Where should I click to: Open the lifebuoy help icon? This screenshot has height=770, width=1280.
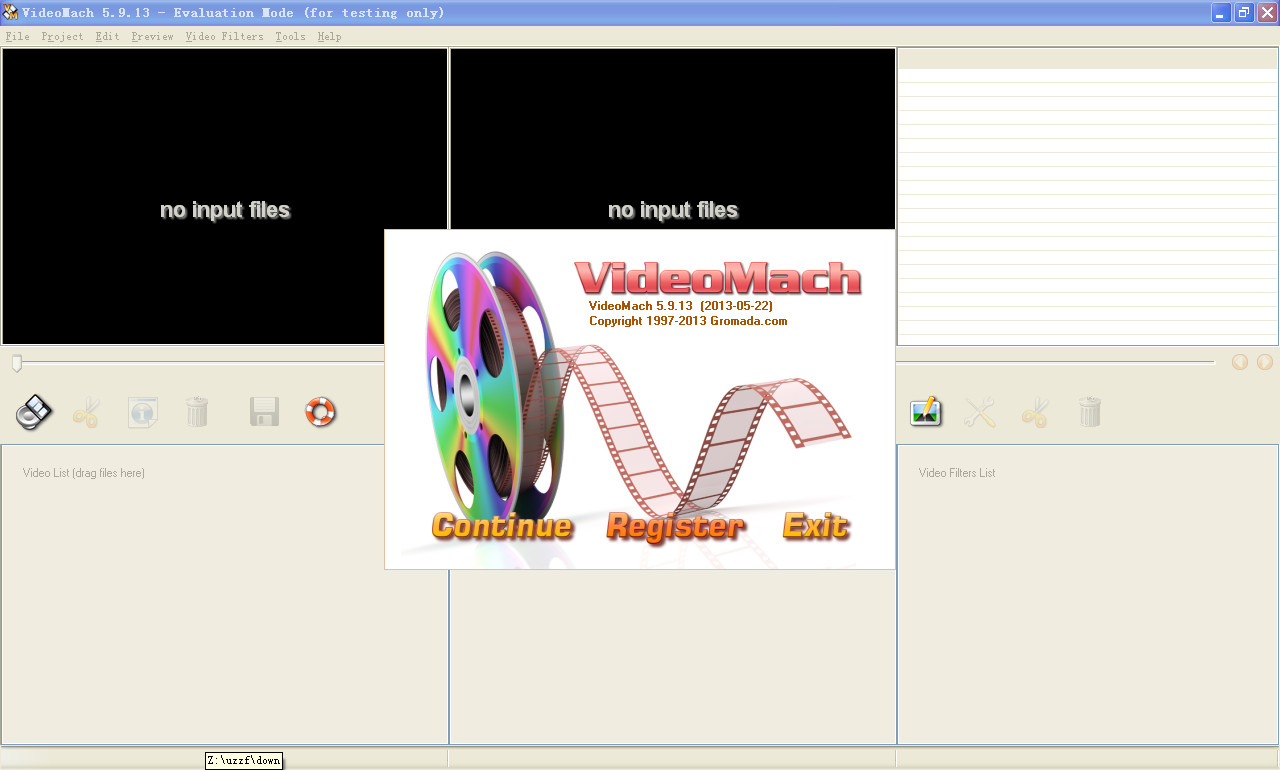tap(320, 412)
